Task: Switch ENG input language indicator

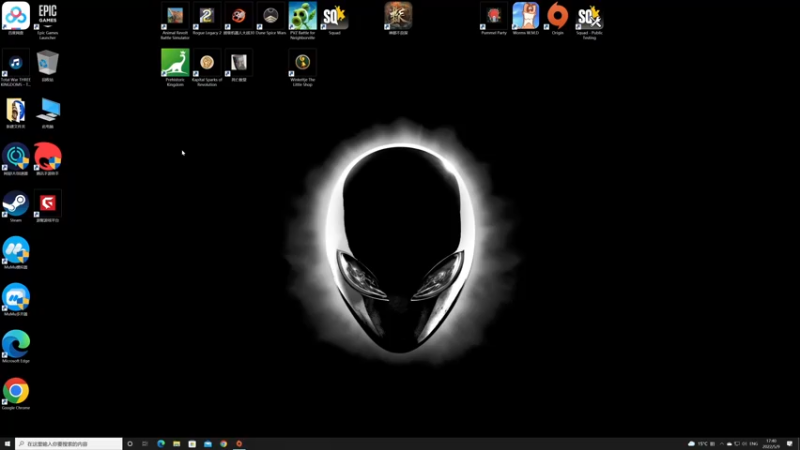Action: [754, 444]
